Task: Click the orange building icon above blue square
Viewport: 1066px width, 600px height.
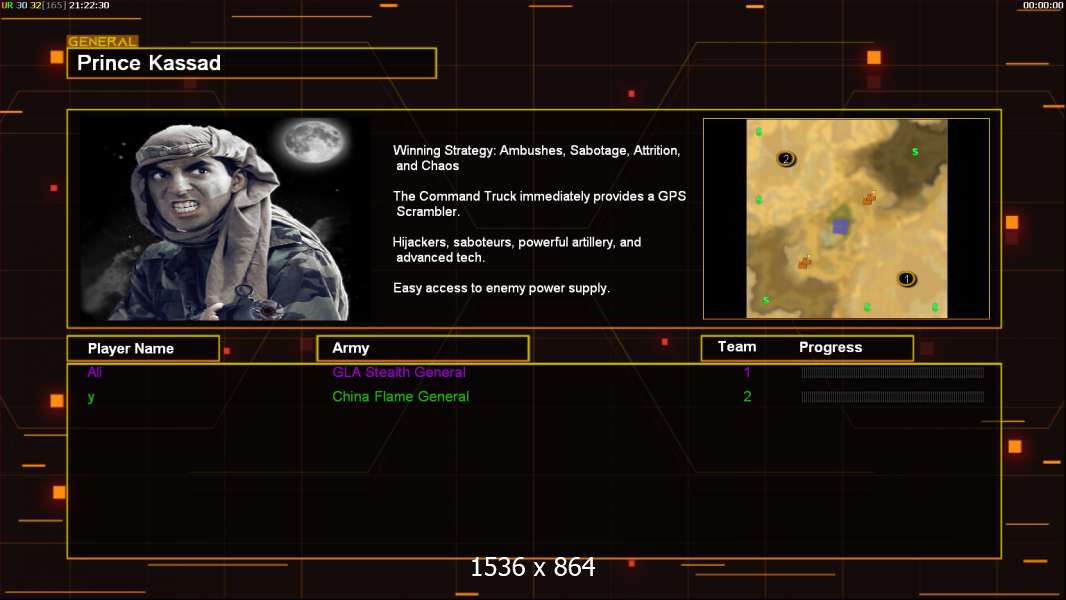Action: coord(869,198)
